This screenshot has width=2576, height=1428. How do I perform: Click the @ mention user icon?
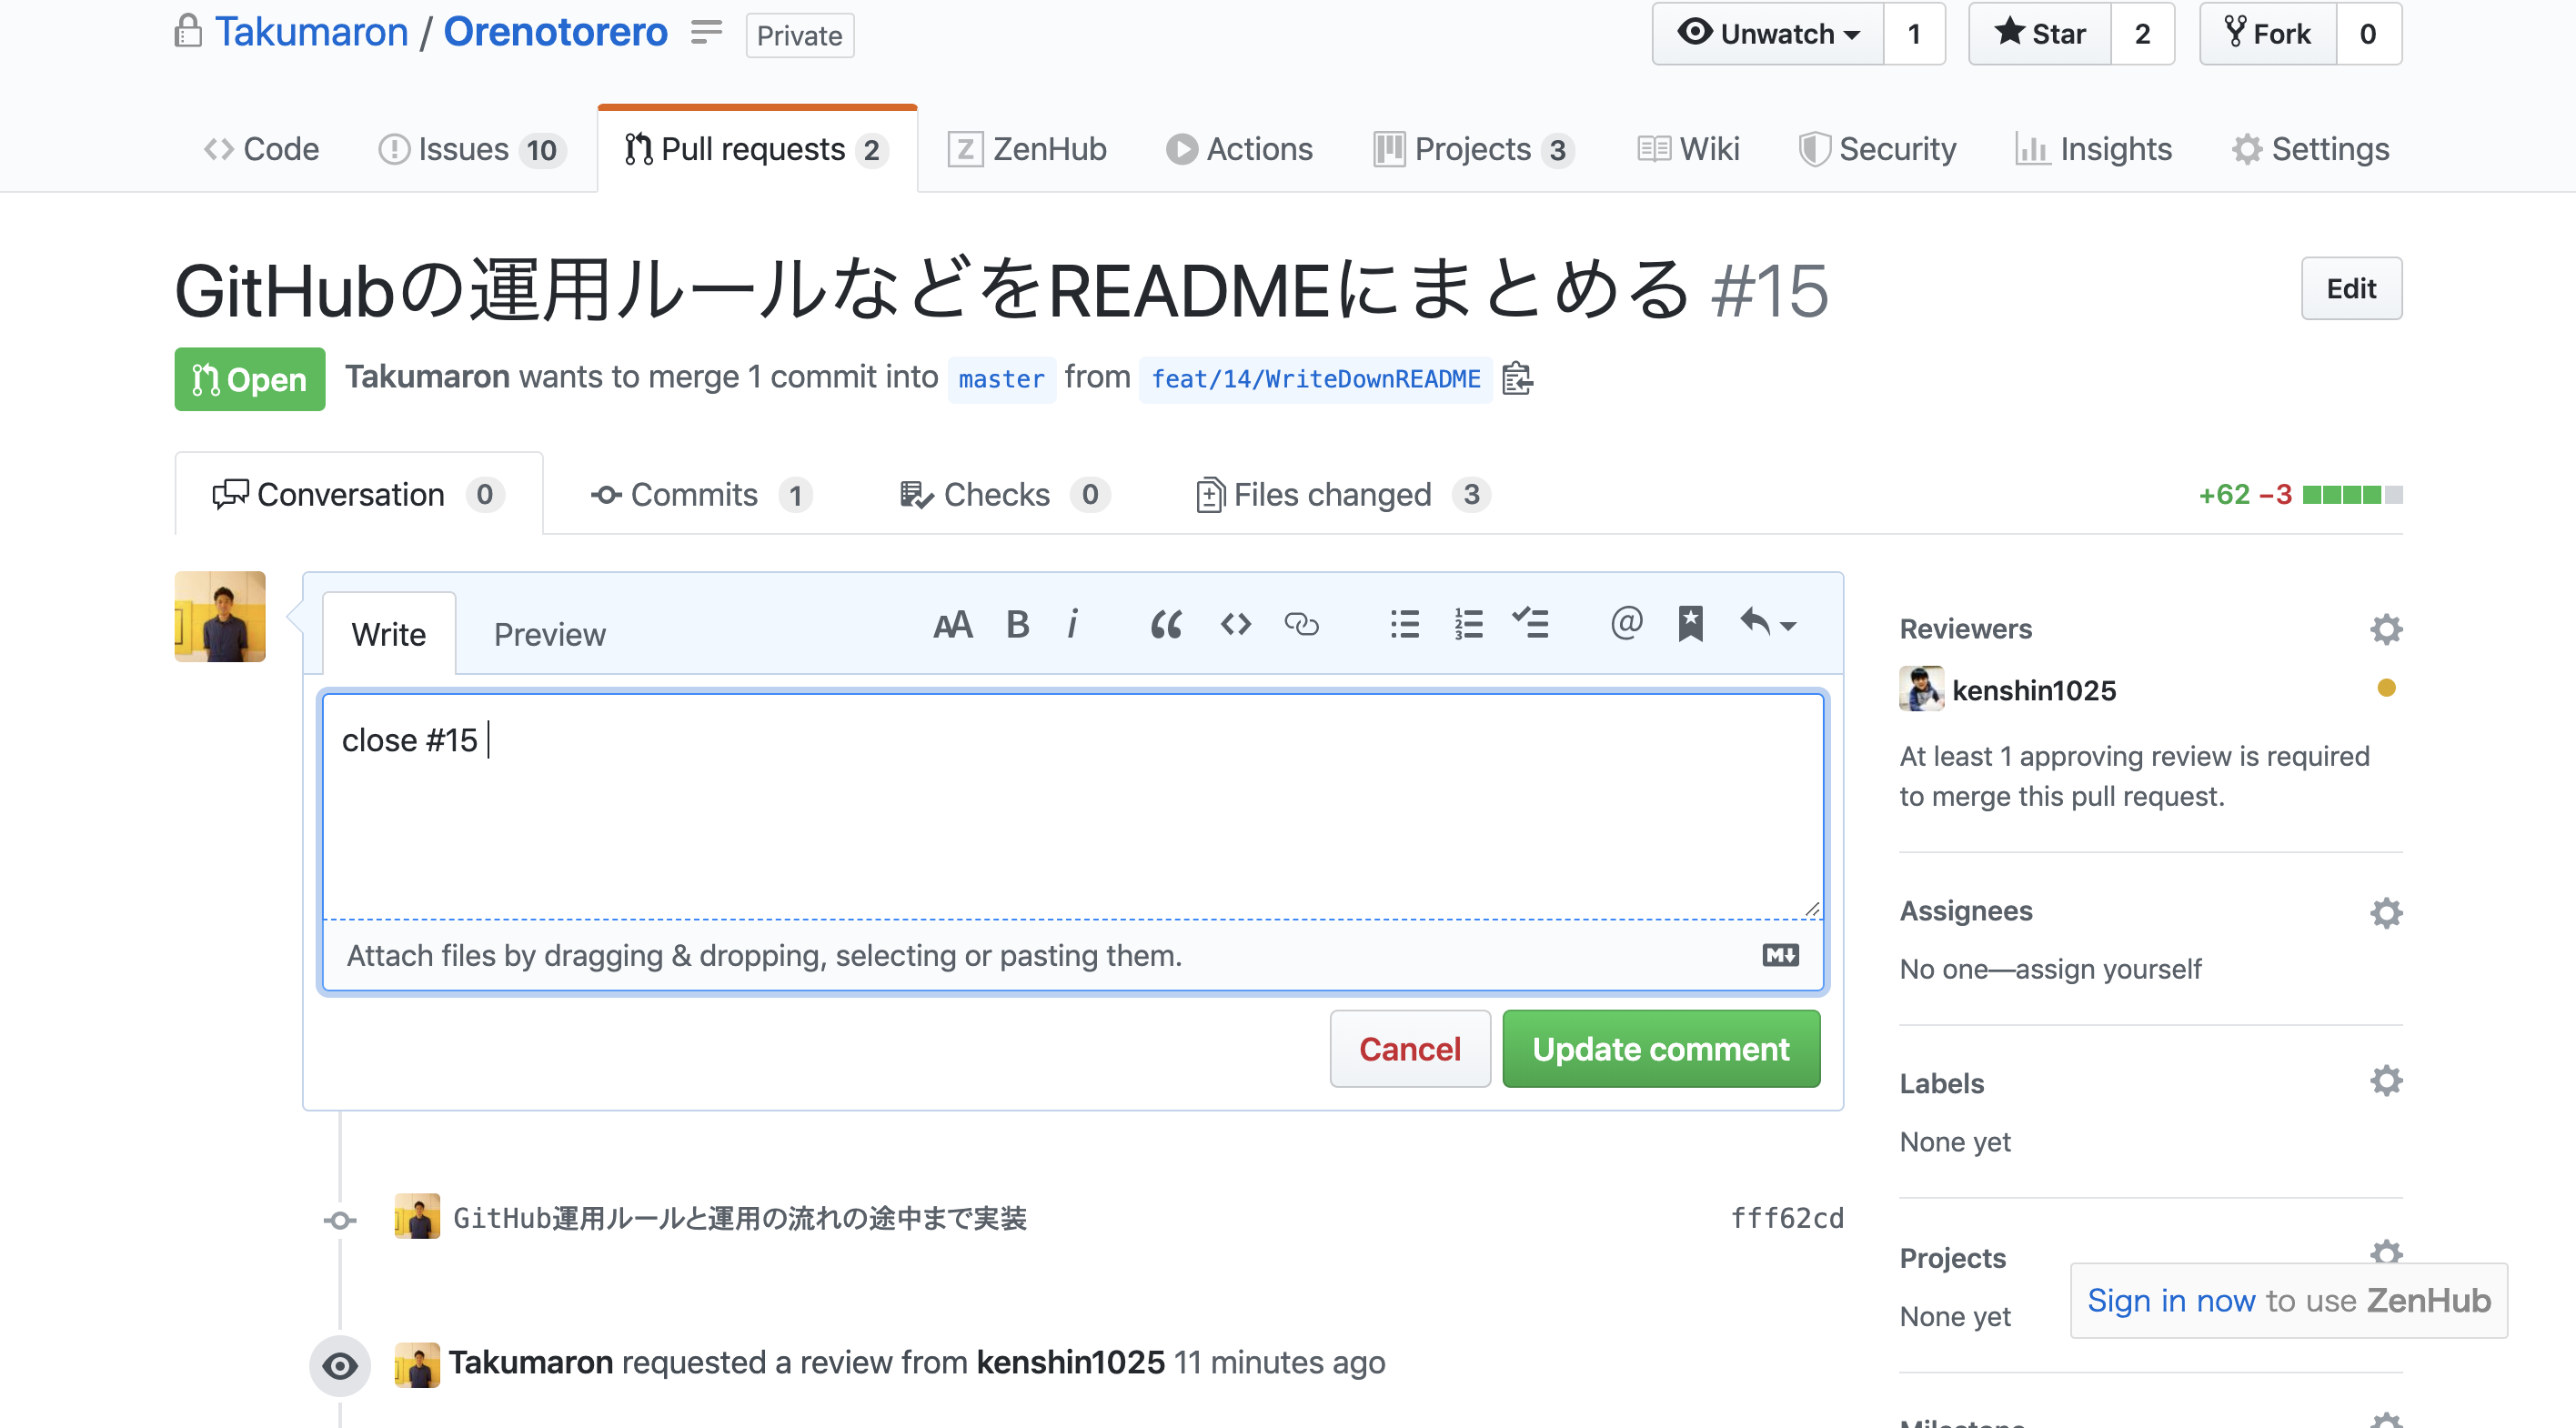click(1626, 624)
